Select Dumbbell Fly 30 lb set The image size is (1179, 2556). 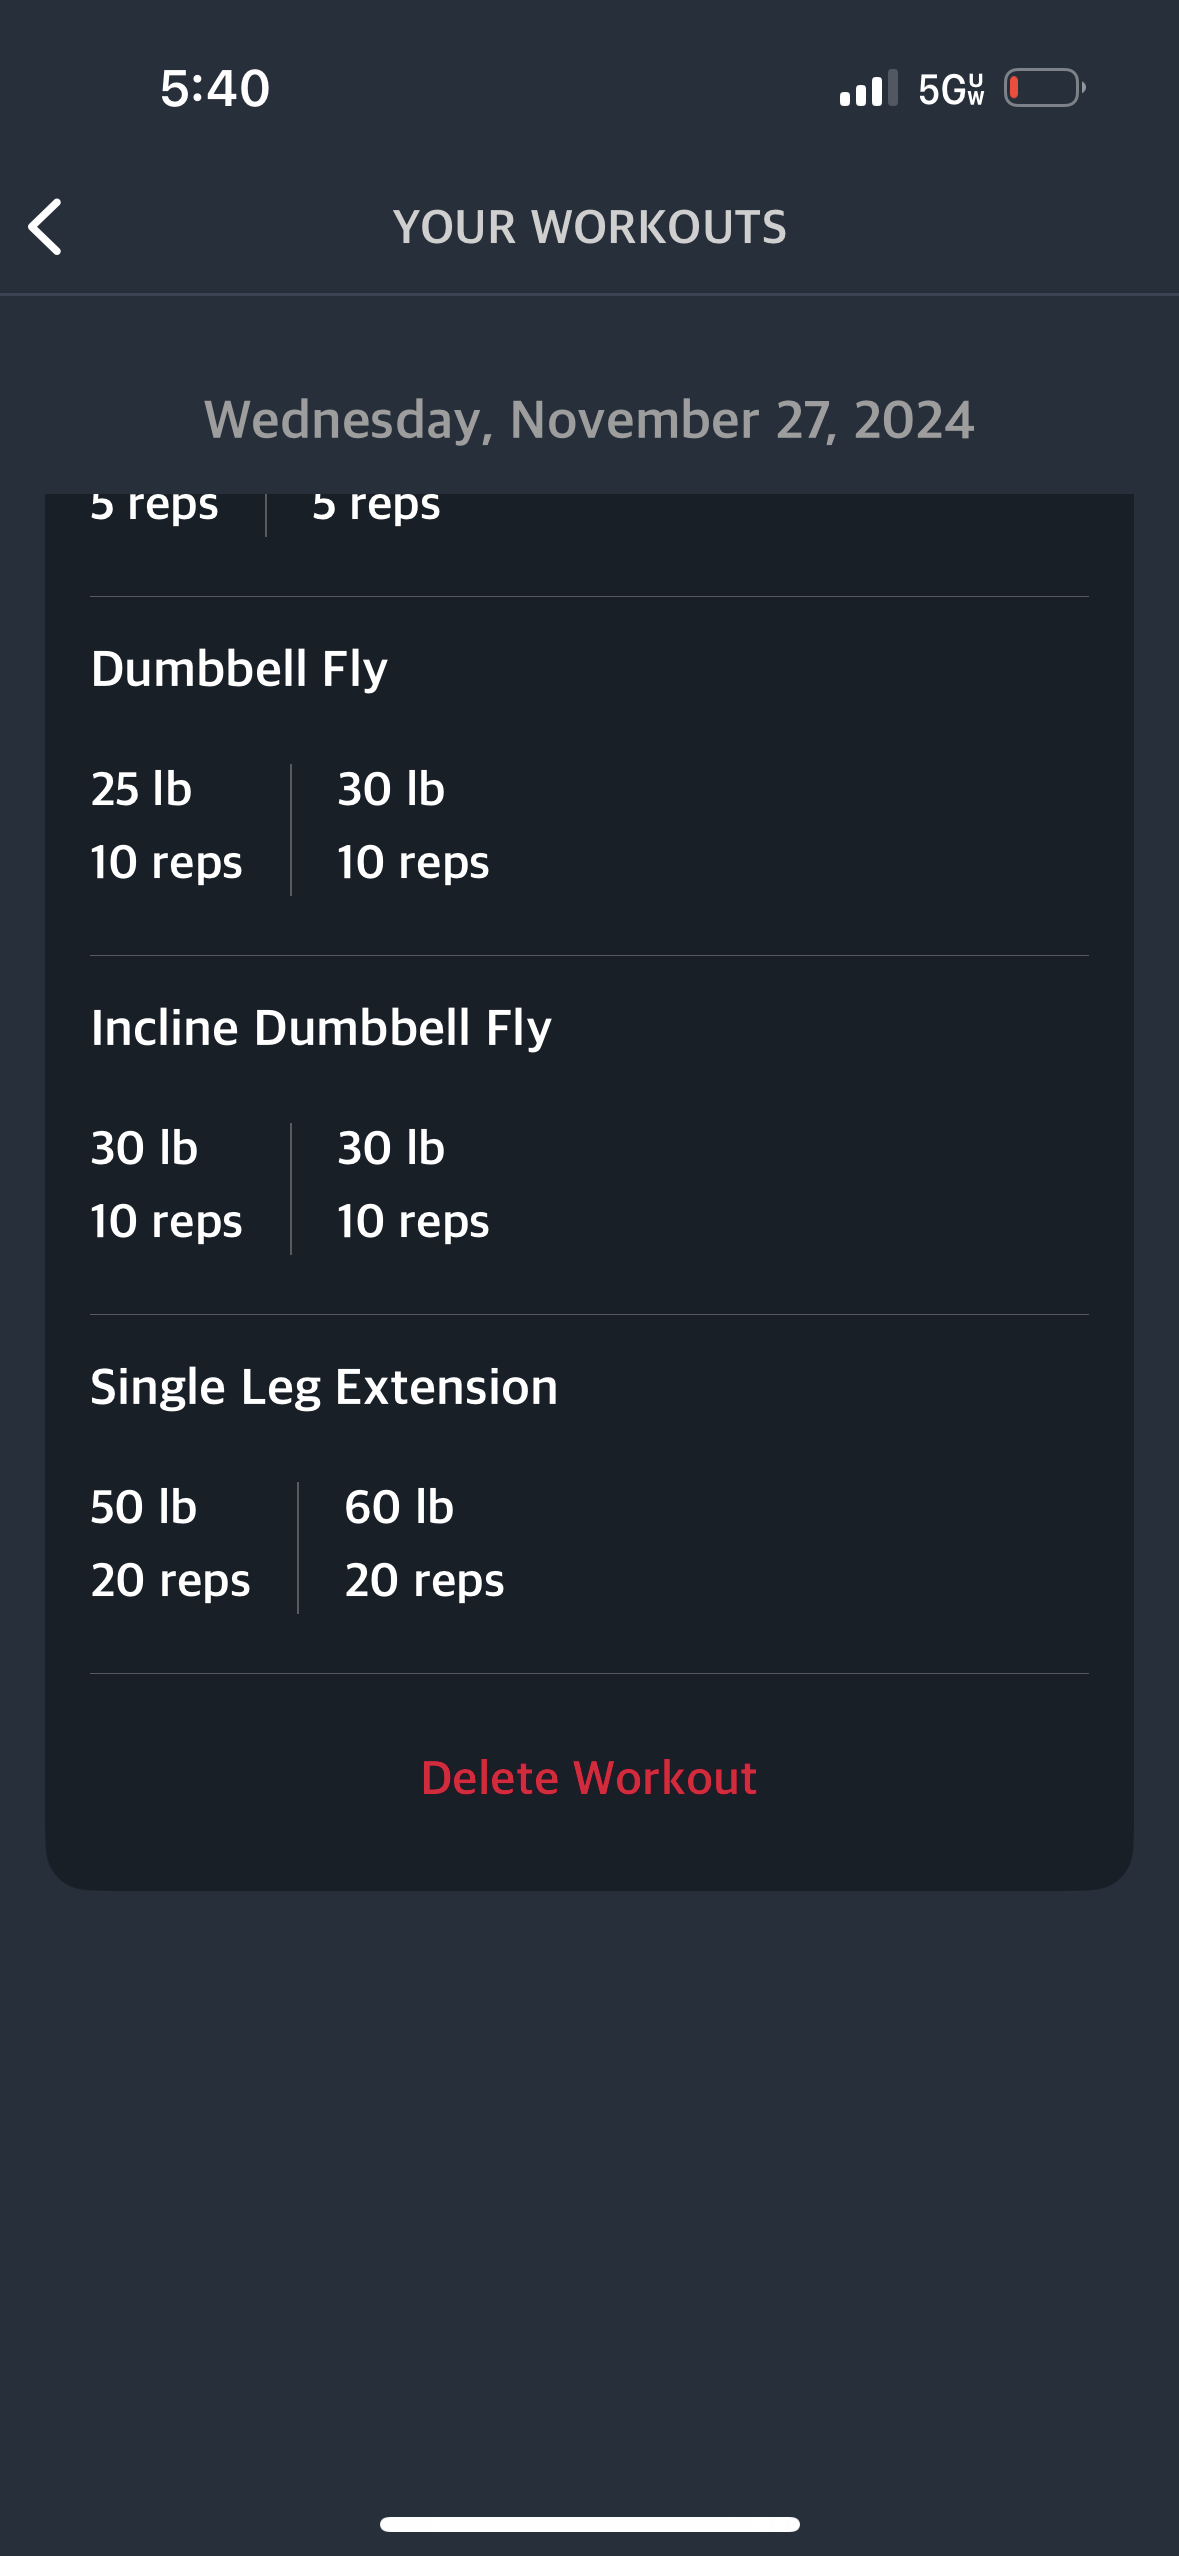click(x=413, y=826)
